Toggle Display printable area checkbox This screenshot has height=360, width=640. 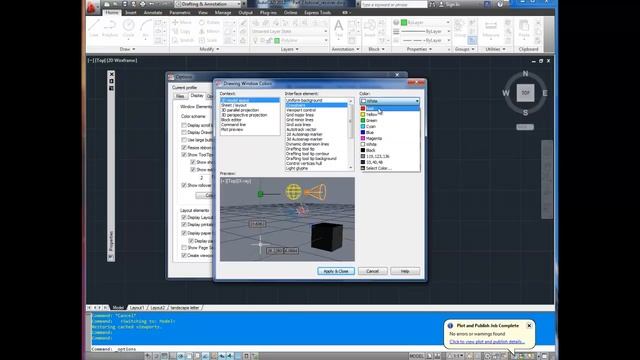pos(184,225)
